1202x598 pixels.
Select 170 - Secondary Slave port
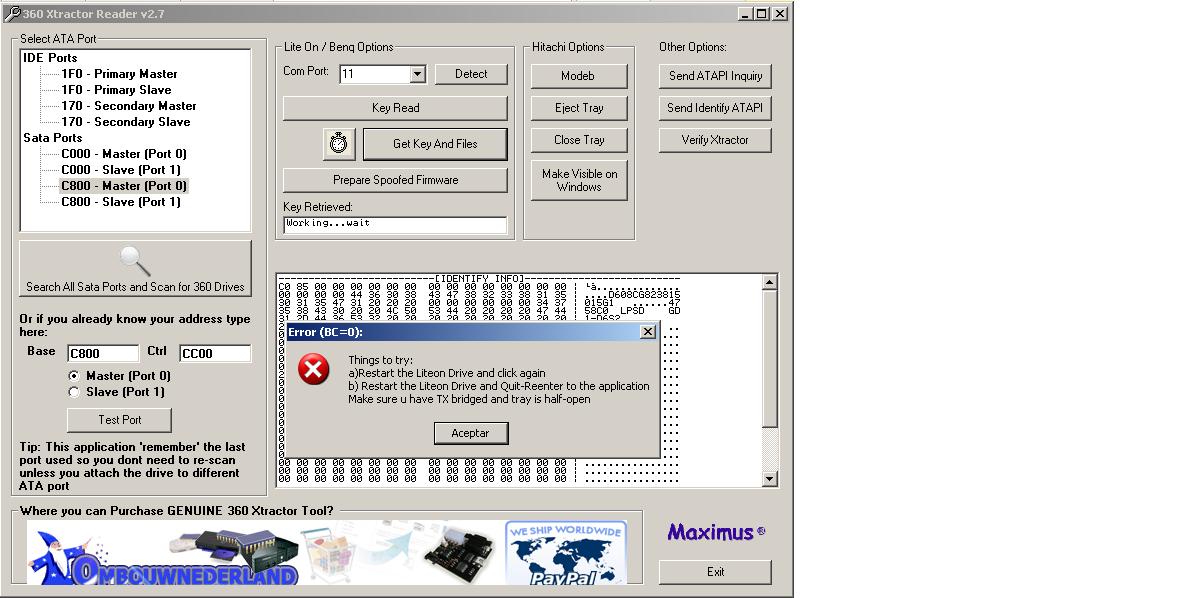coord(125,122)
